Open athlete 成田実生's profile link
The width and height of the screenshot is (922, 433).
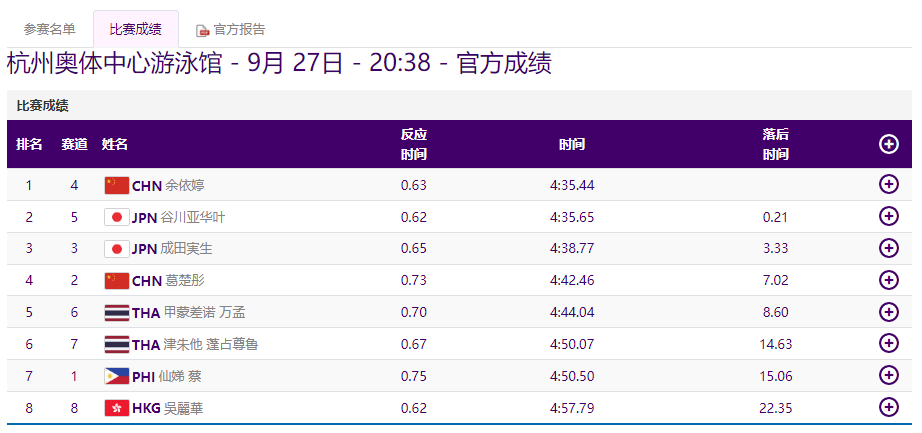pos(186,249)
